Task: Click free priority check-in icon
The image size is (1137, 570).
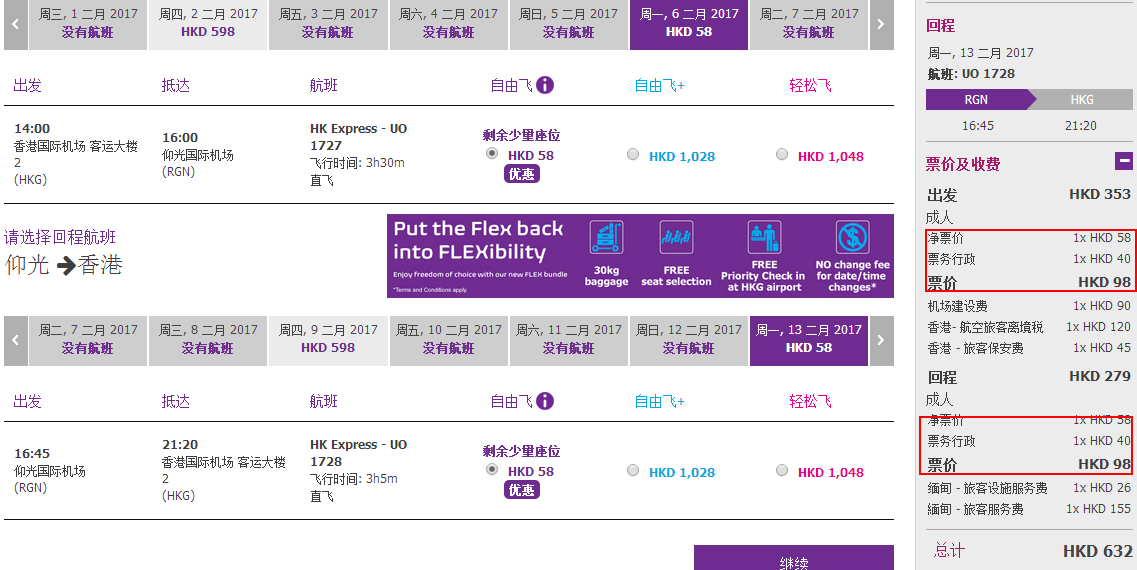Action: point(764,237)
